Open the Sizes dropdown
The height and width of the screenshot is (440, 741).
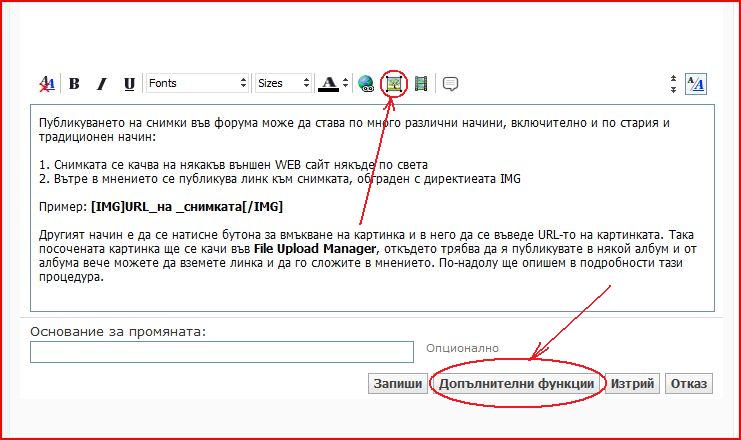tap(282, 84)
